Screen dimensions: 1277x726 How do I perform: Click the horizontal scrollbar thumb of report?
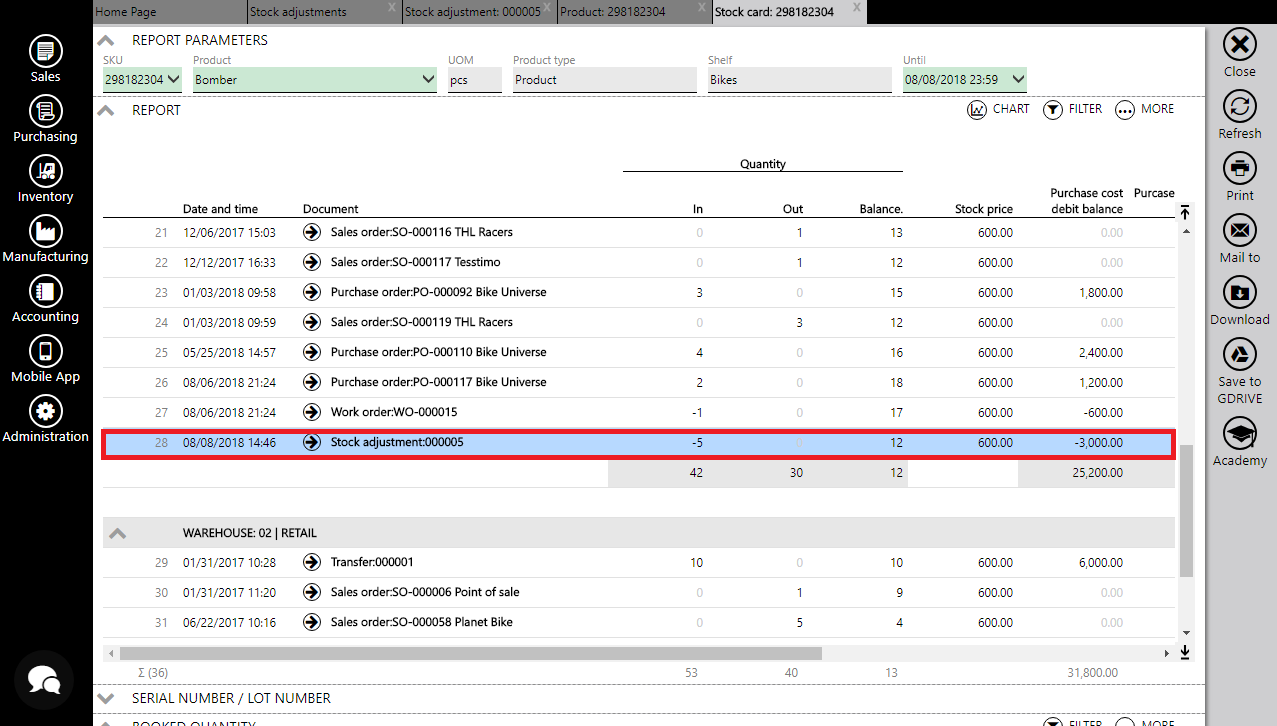click(x=470, y=653)
